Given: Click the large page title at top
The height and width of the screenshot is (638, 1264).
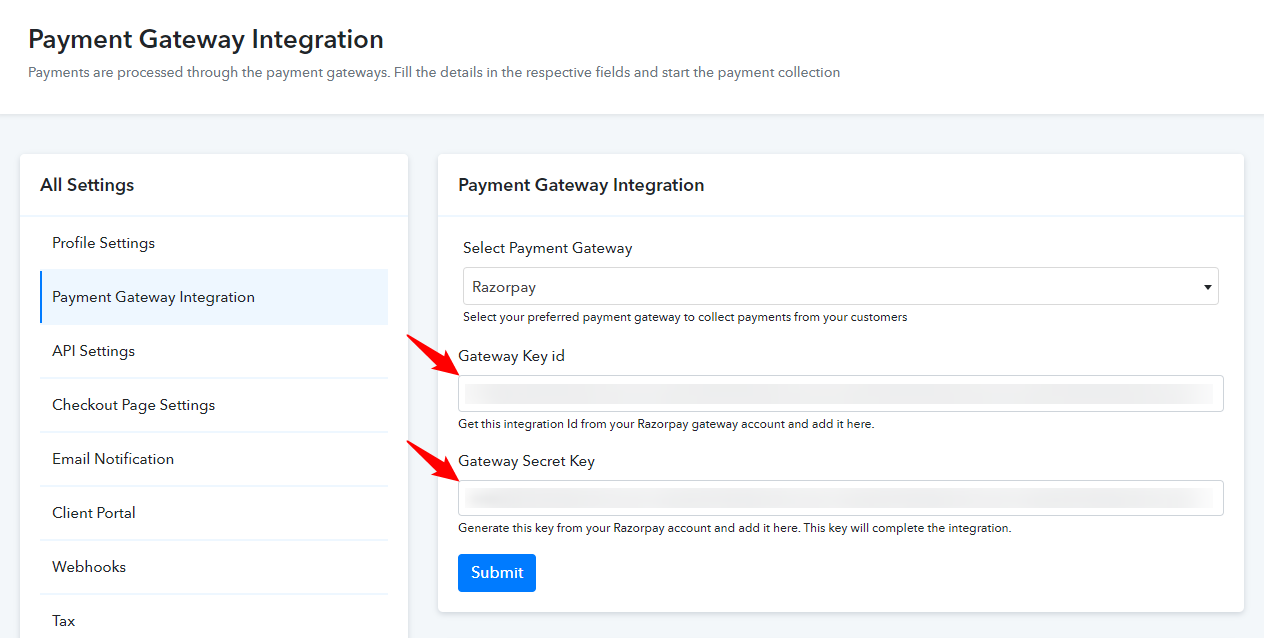Looking at the screenshot, I should 206,40.
